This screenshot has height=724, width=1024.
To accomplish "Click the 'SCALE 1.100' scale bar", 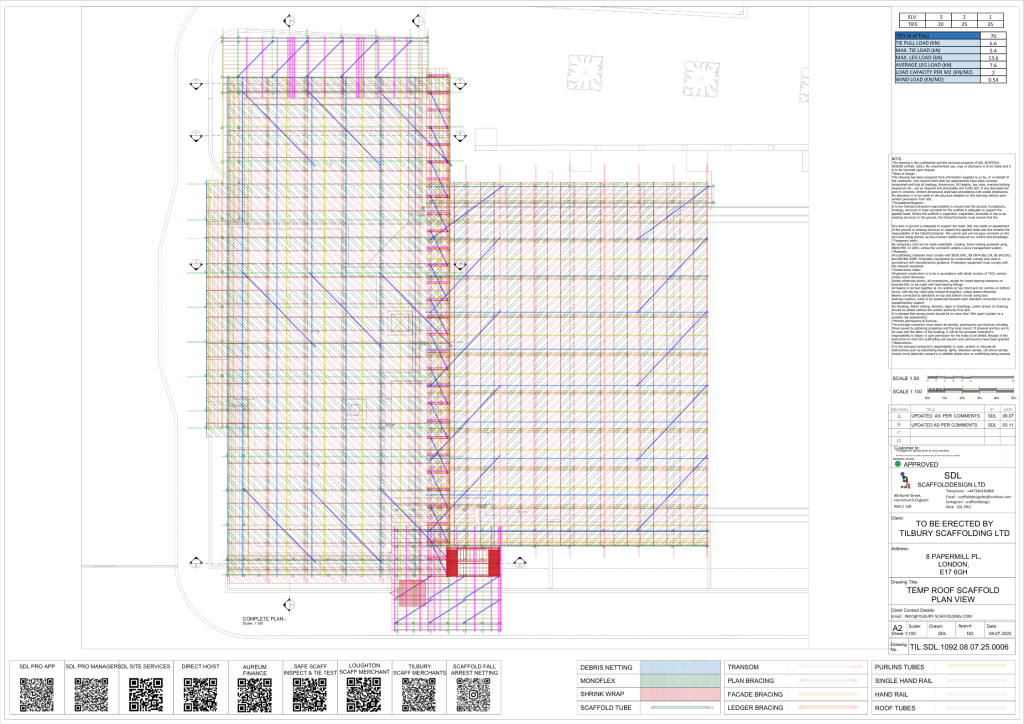I will click(971, 392).
